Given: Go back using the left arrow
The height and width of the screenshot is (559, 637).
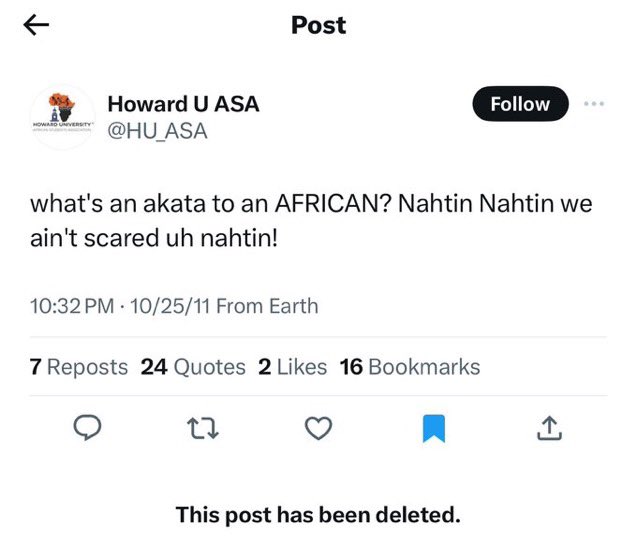Looking at the screenshot, I should (x=36, y=25).
